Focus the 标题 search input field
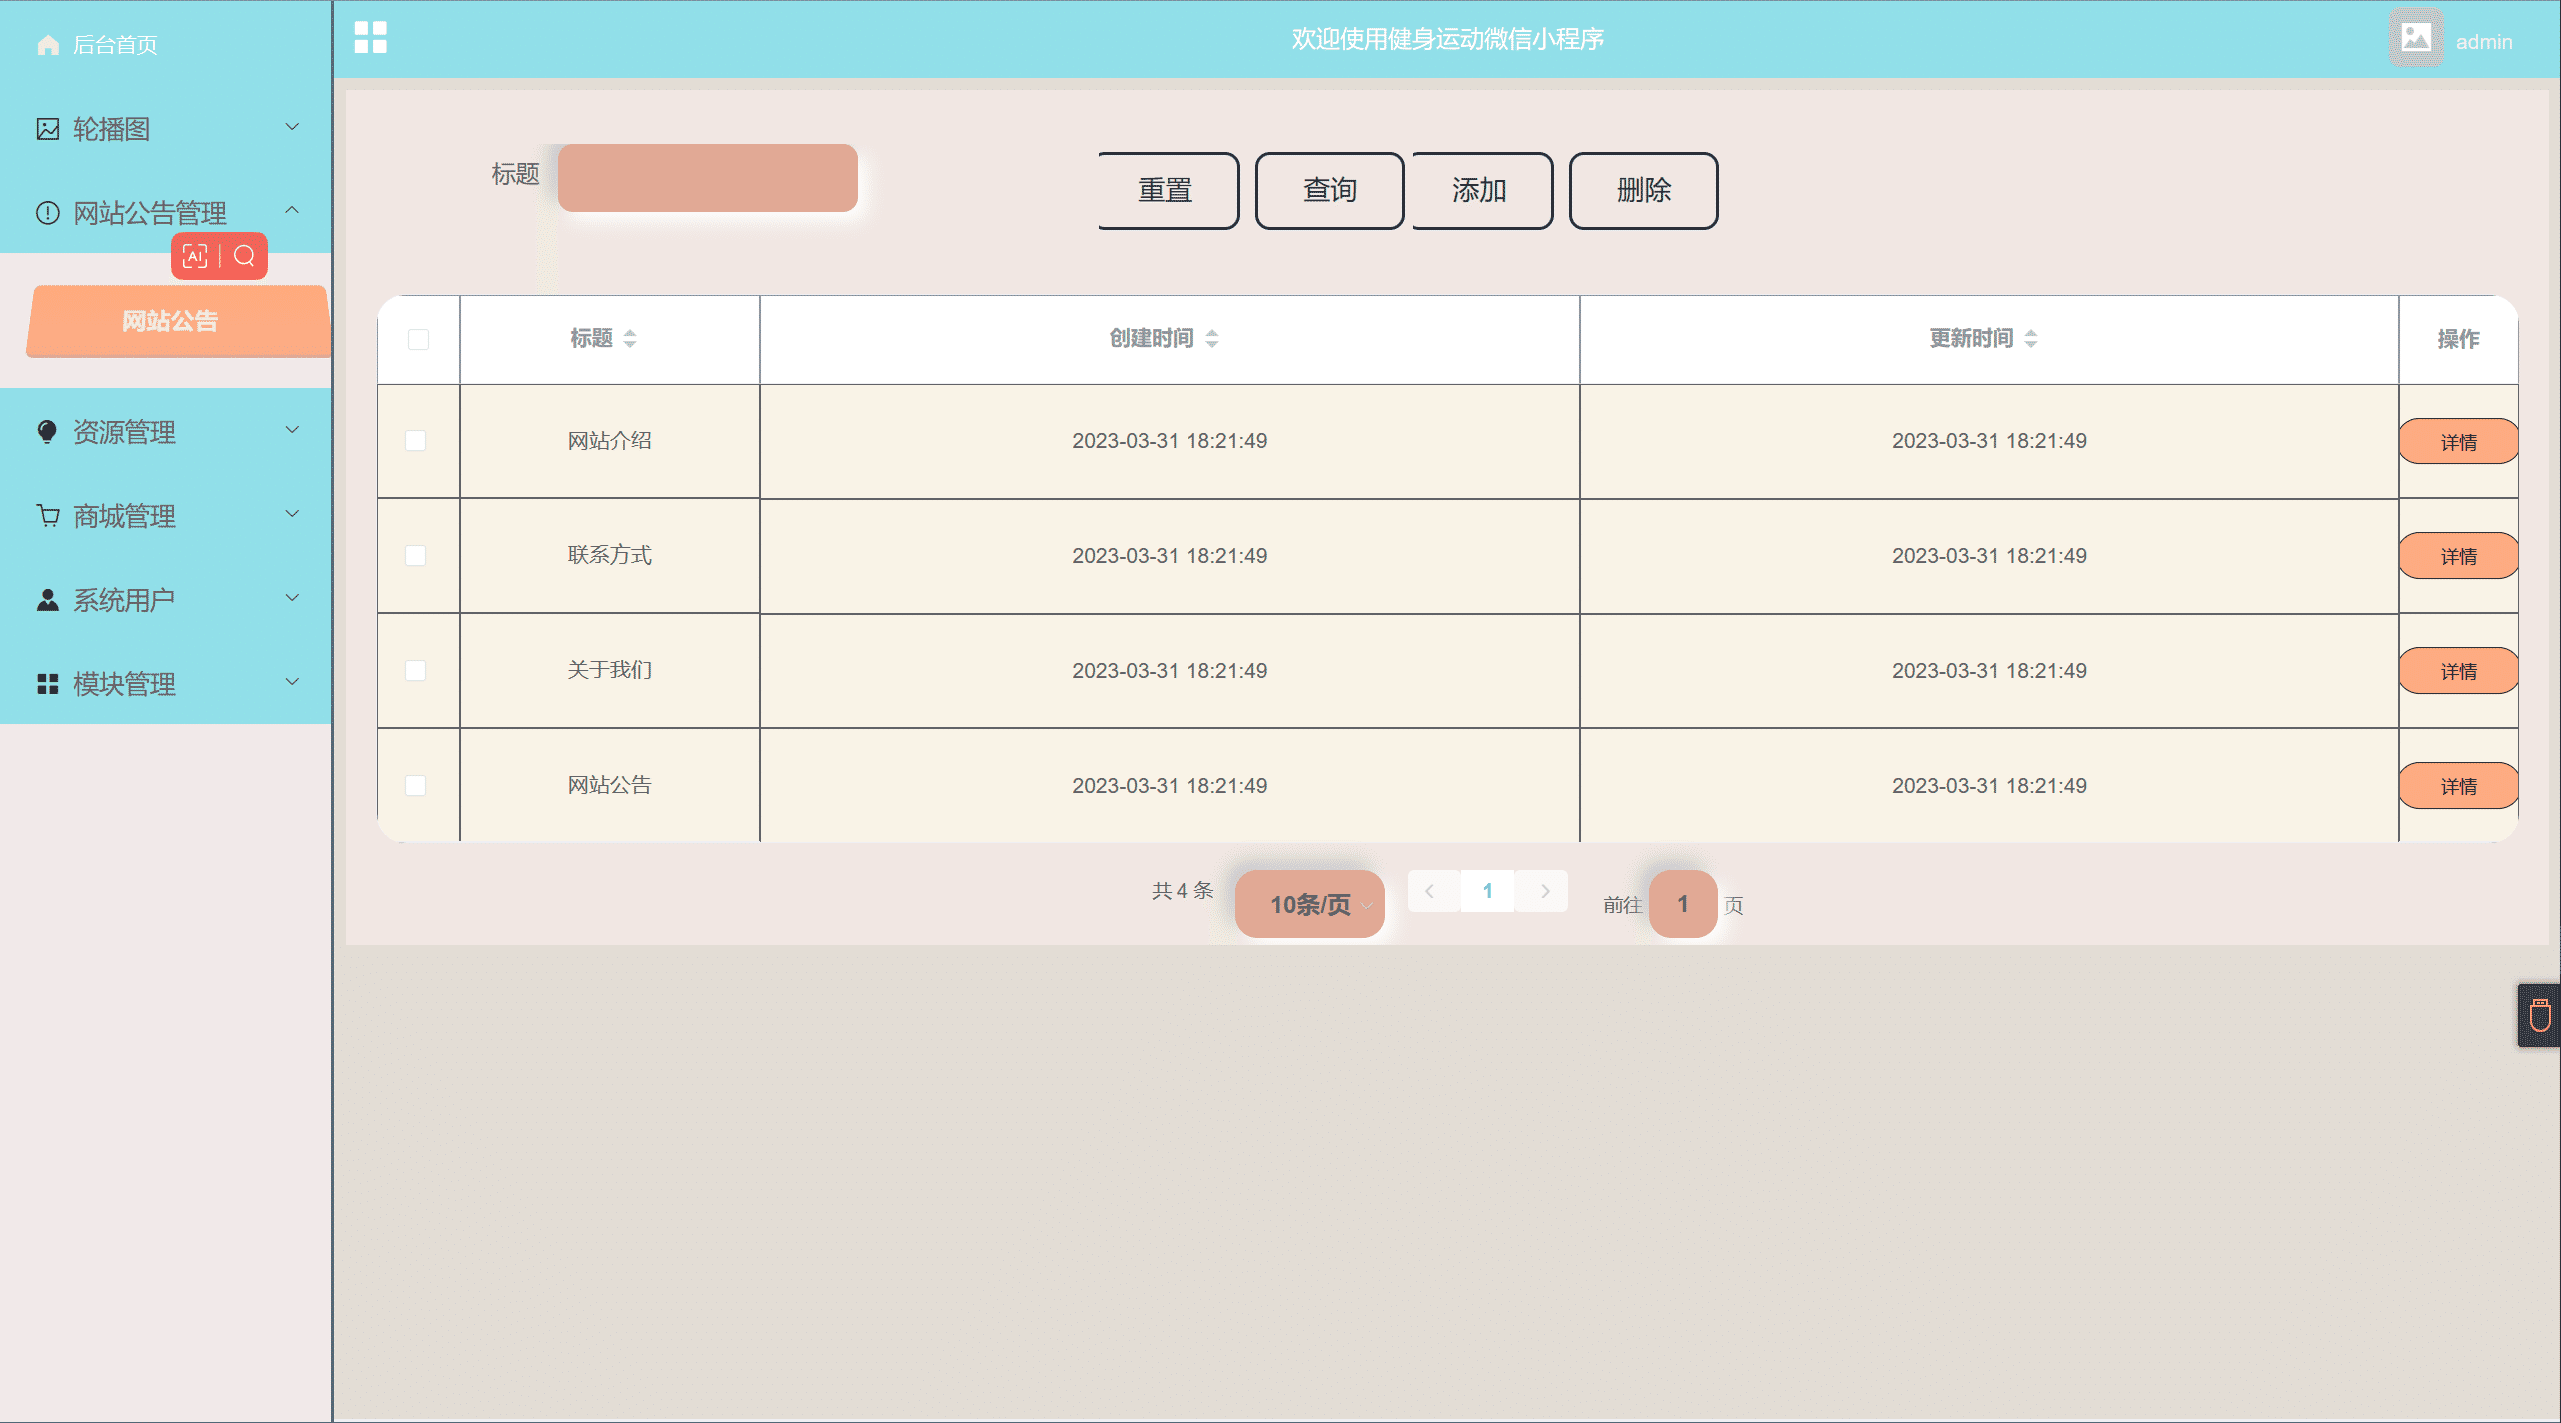This screenshot has height=1423, width=2561. (707, 178)
